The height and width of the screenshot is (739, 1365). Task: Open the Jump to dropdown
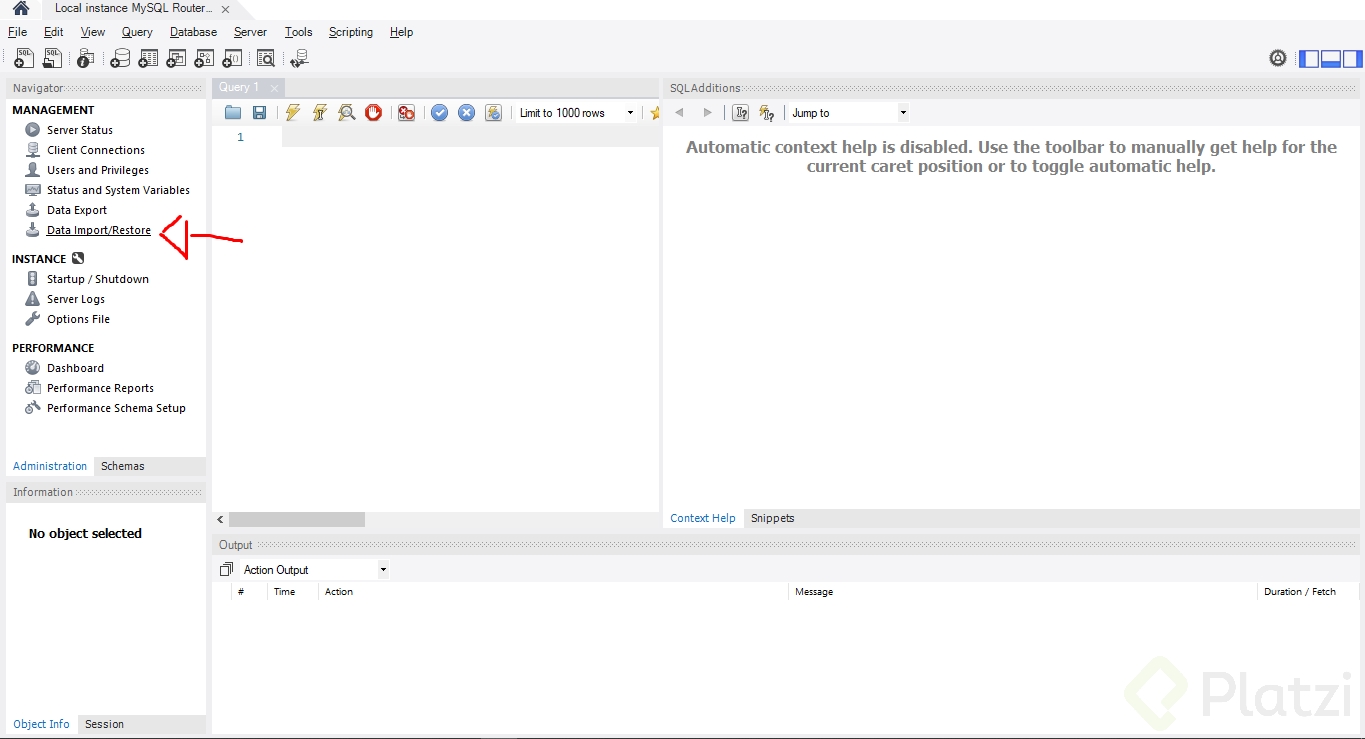tap(849, 113)
